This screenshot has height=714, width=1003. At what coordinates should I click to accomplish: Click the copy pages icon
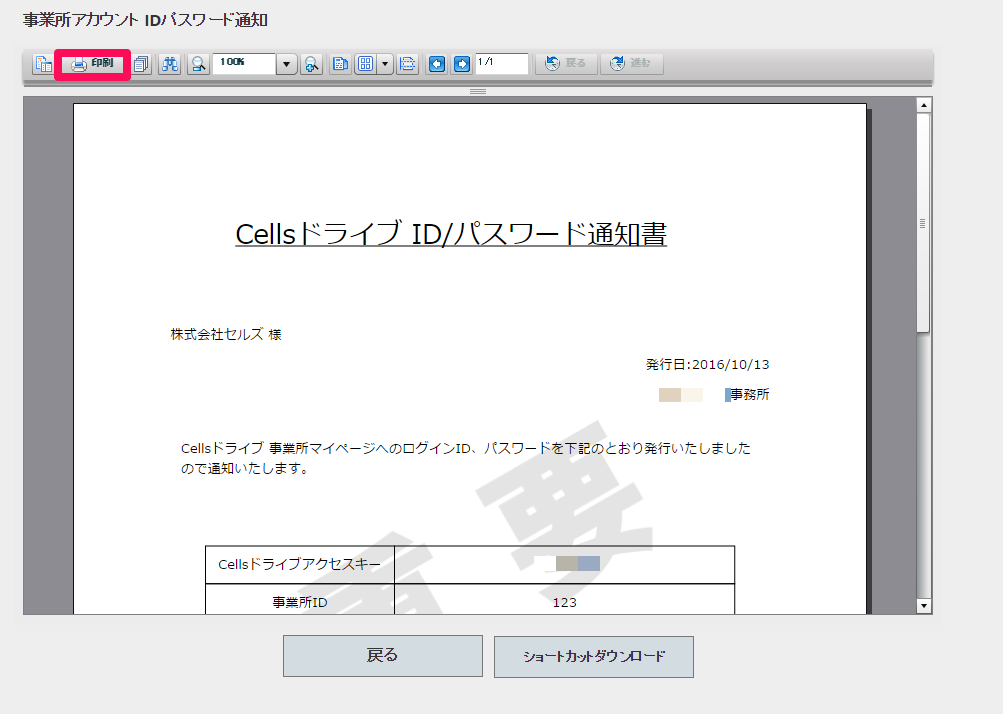[141, 64]
